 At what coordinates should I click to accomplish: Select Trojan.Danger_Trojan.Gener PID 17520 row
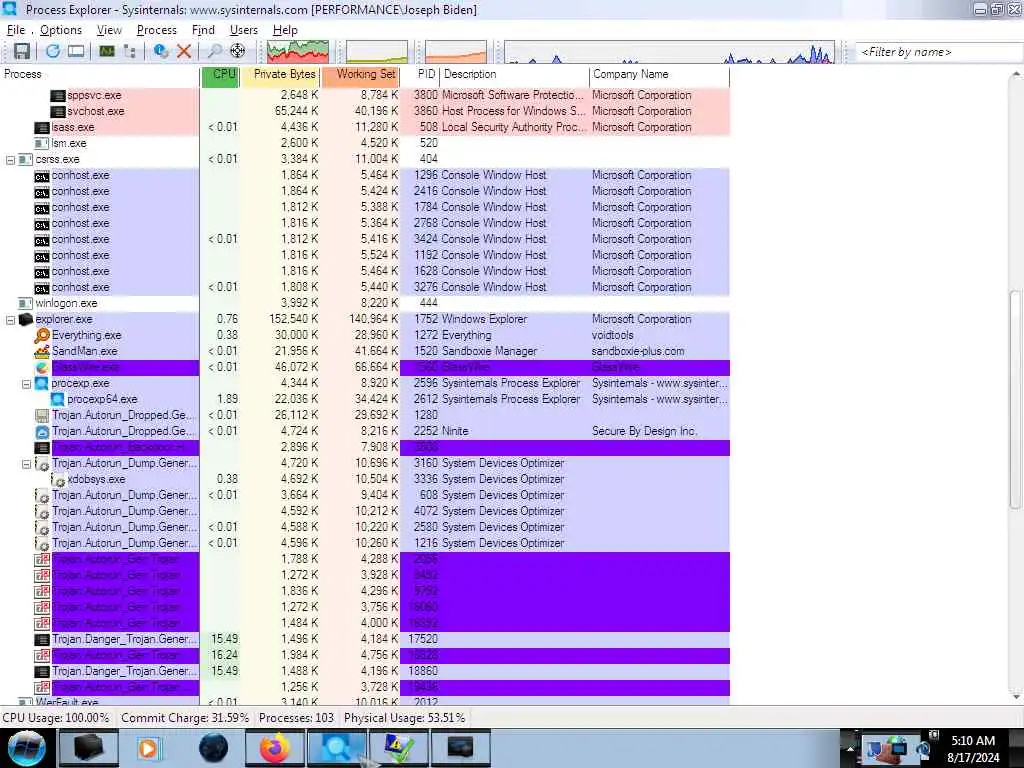(x=364, y=639)
